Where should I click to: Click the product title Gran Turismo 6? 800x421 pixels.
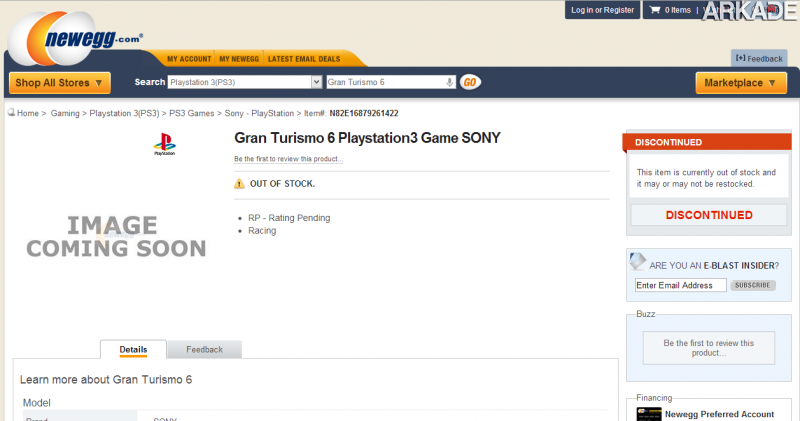[x=367, y=138]
